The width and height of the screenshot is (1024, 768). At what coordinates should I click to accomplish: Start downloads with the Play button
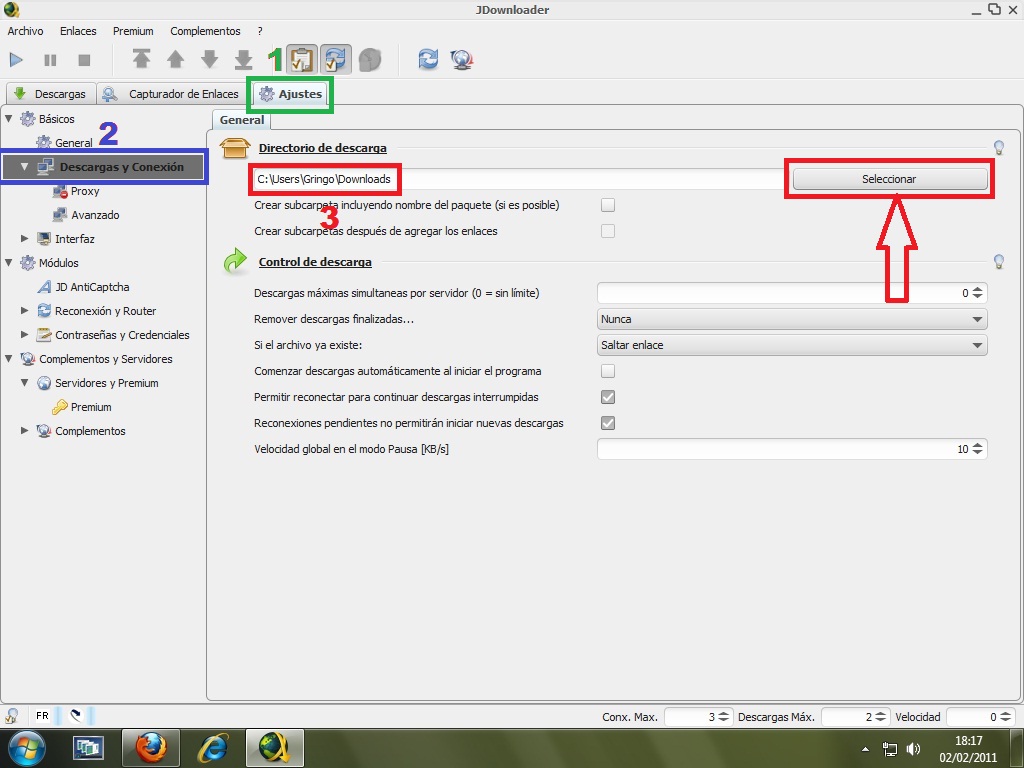point(16,60)
